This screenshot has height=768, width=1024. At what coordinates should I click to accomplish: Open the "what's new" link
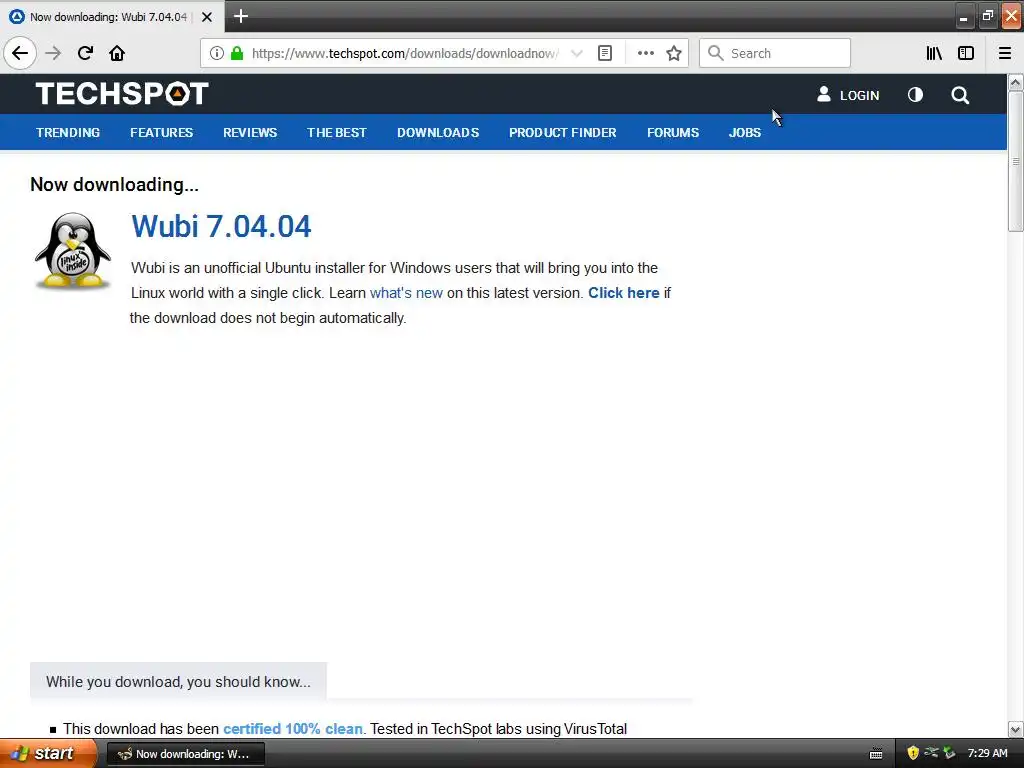coord(406,293)
